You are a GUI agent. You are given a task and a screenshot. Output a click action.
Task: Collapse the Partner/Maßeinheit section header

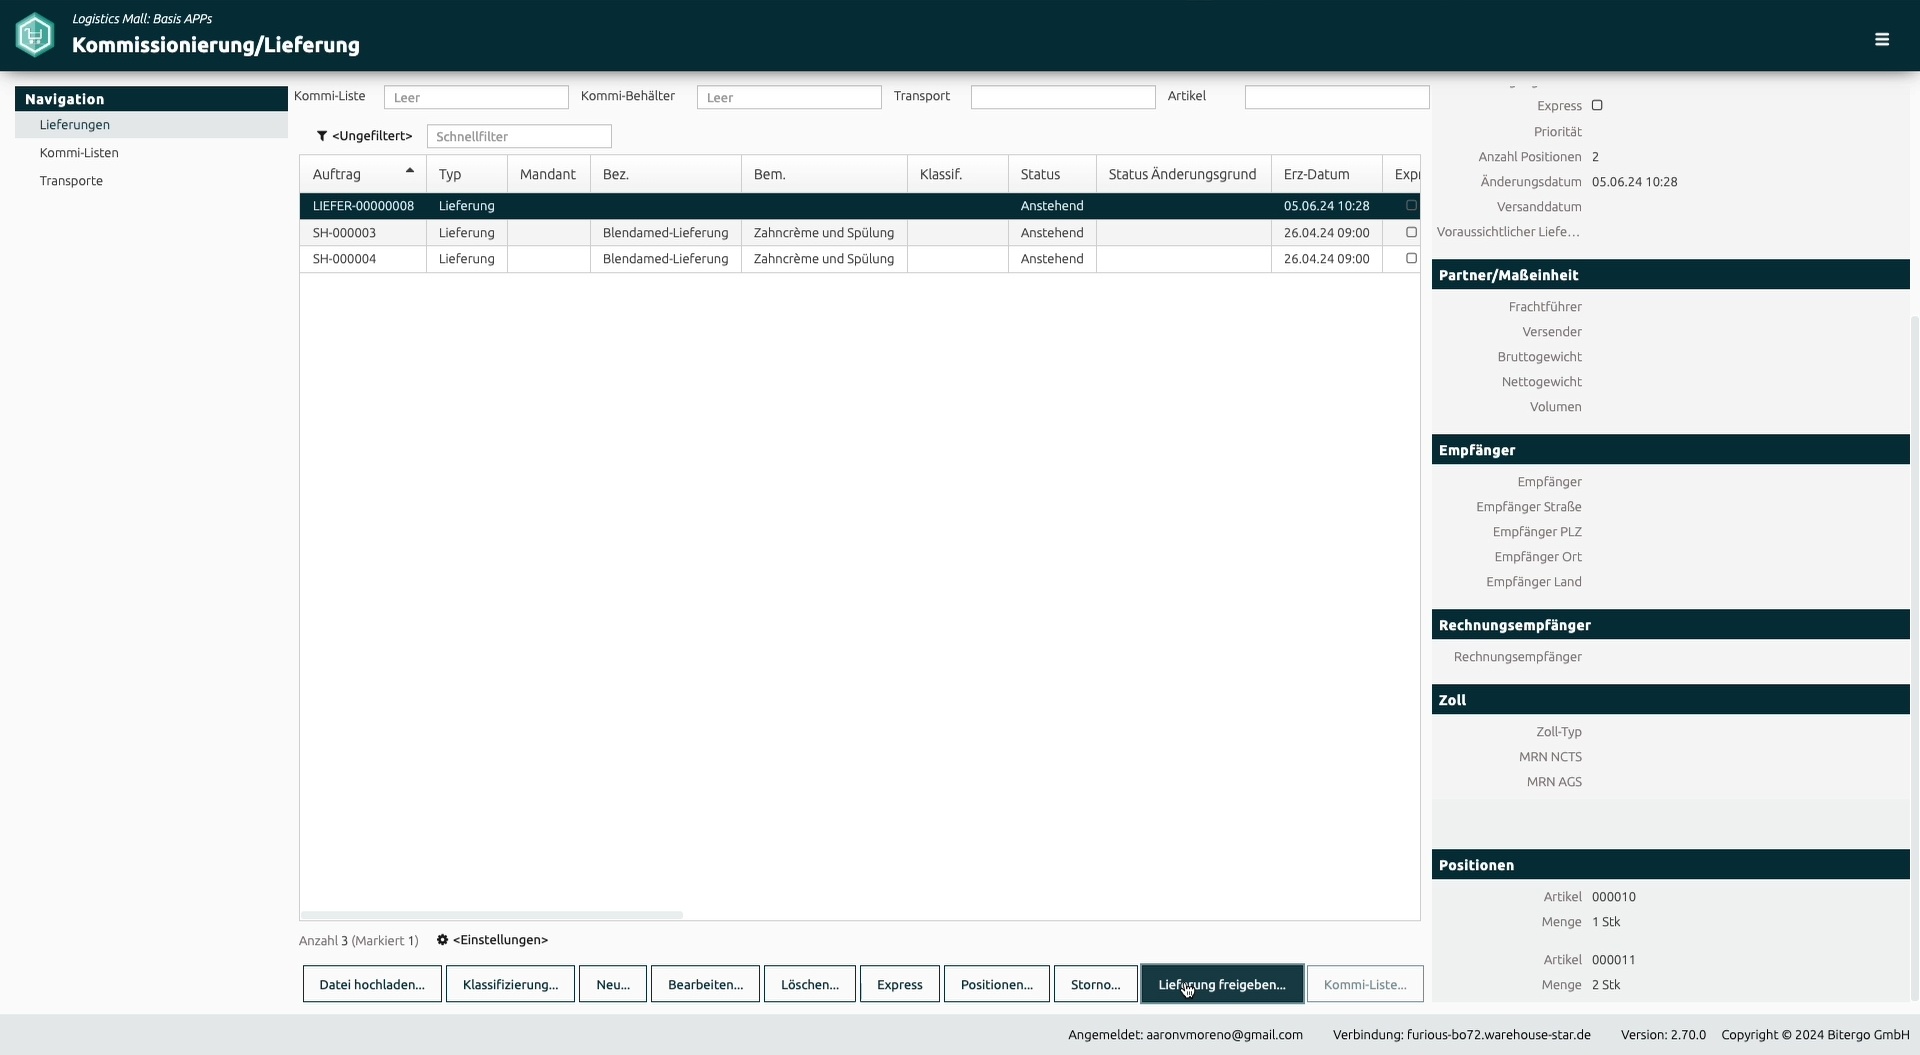coord(1671,275)
